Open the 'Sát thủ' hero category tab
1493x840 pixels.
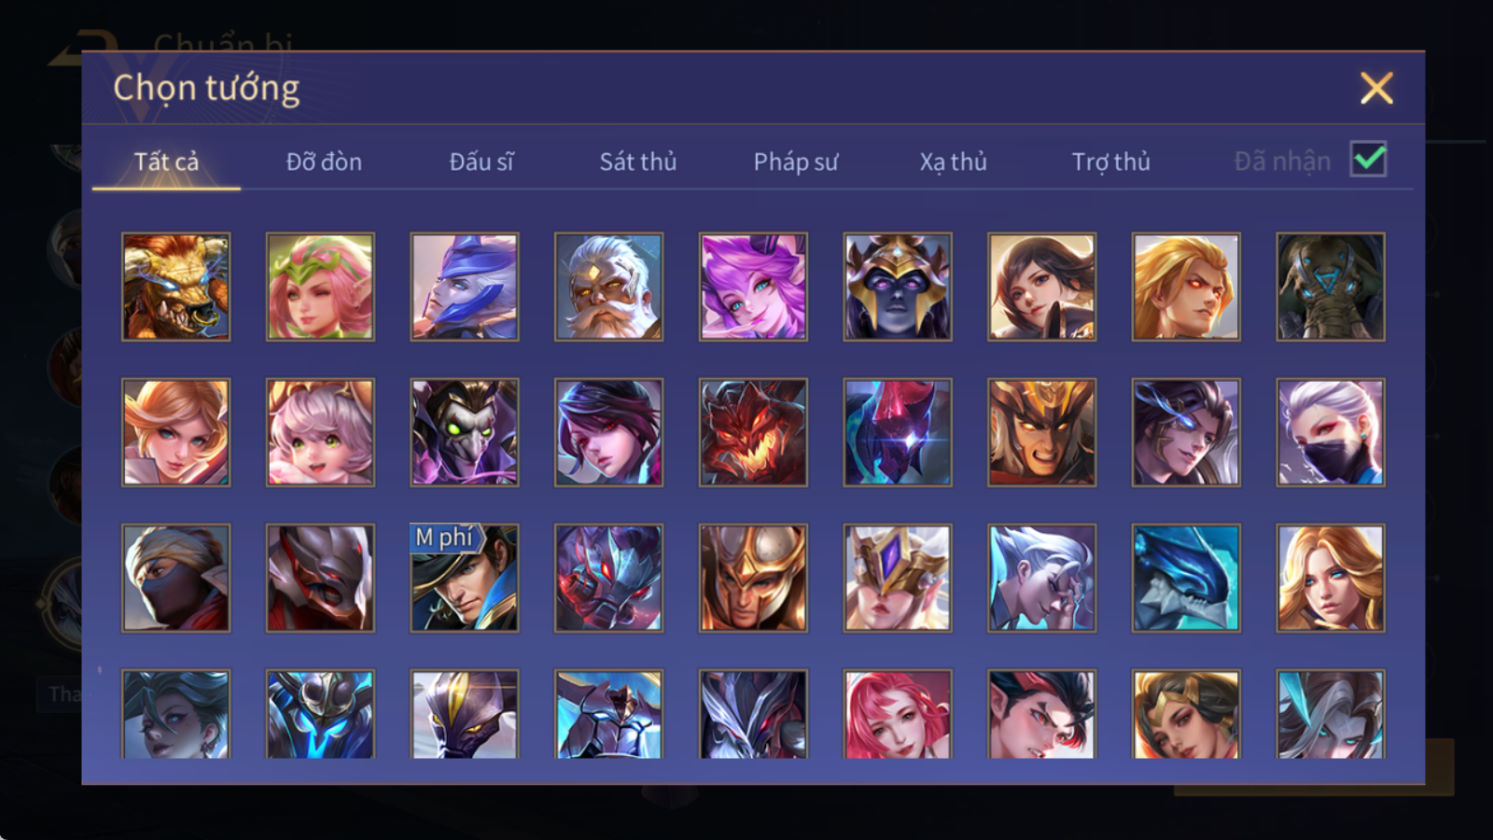[638, 161]
